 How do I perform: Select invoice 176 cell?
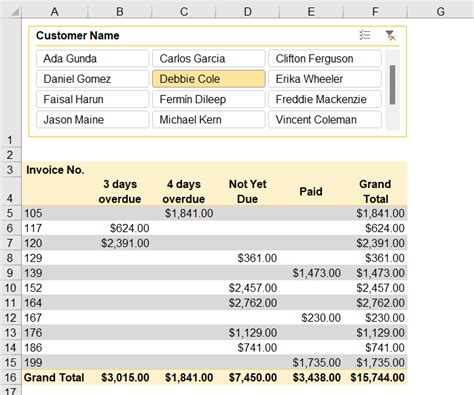pos(55,333)
